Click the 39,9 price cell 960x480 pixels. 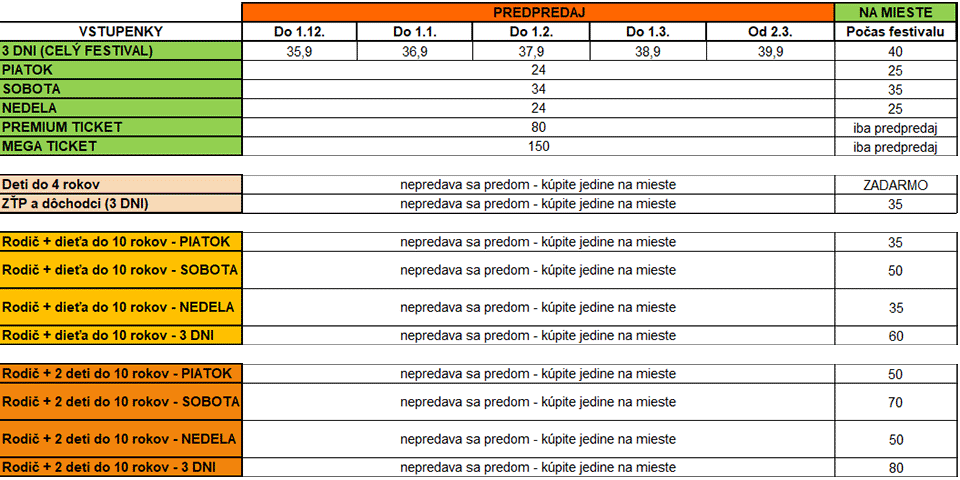(770, 51)
